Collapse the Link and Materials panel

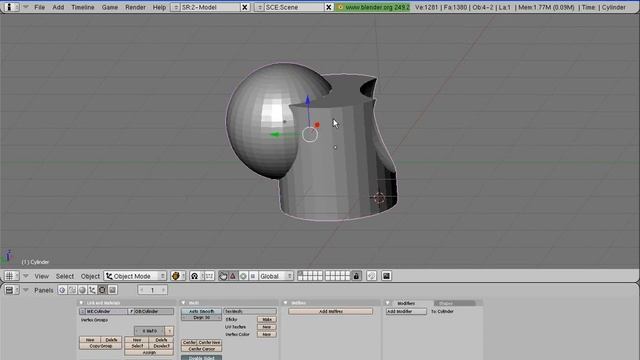coord(81,303)
